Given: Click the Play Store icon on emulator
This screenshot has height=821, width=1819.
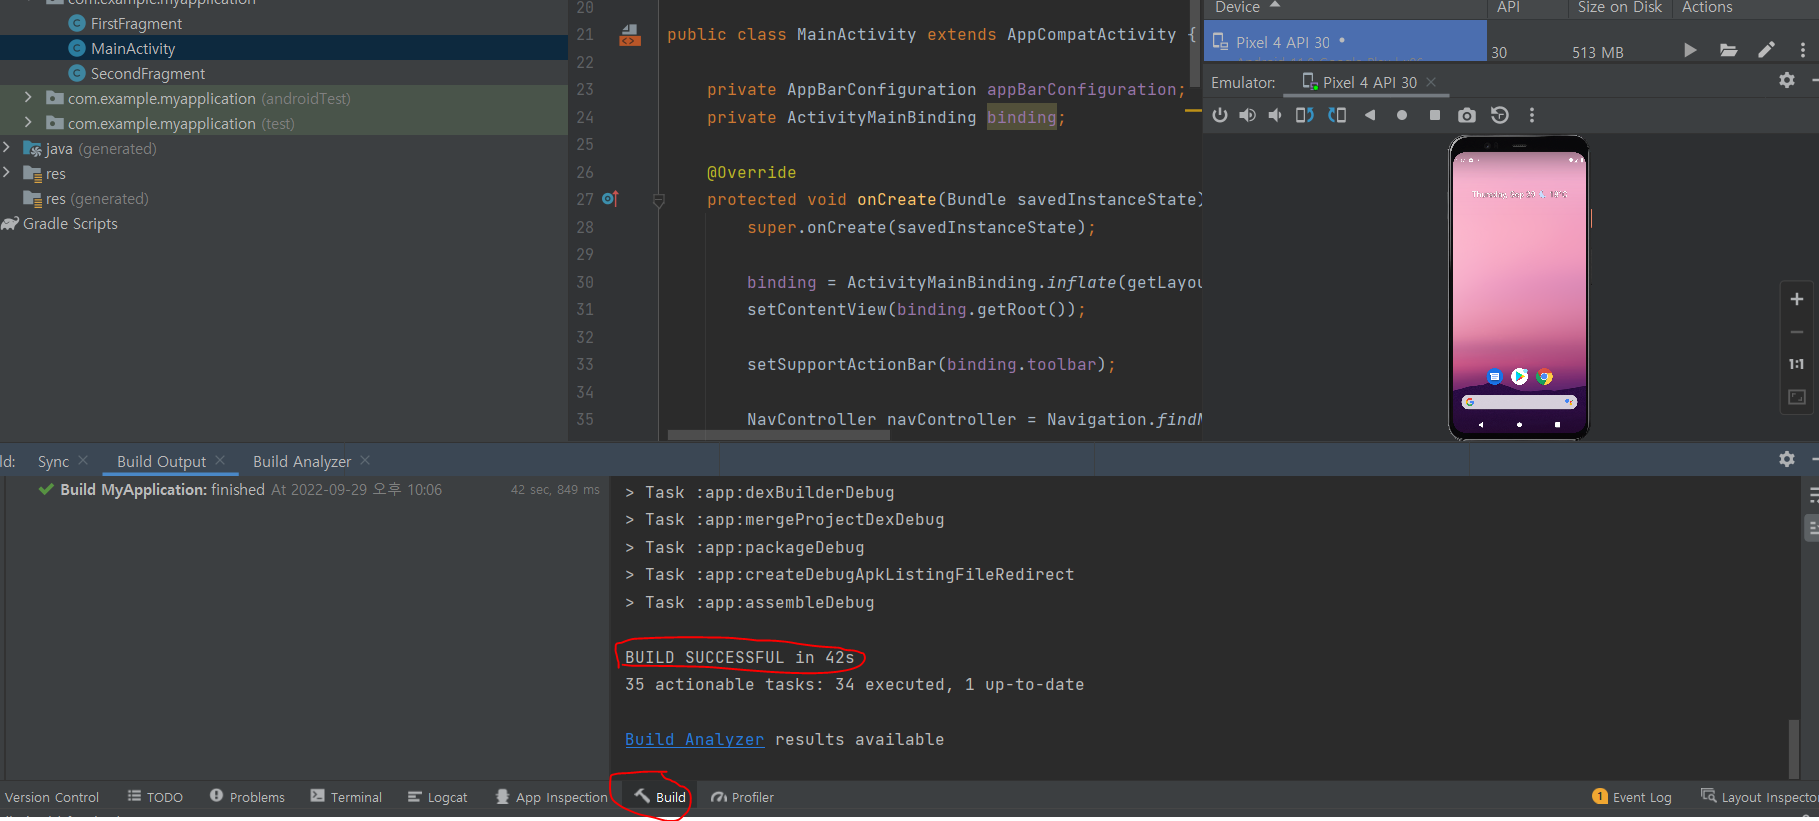Looking at the screenshot, I should point(1519,376).
